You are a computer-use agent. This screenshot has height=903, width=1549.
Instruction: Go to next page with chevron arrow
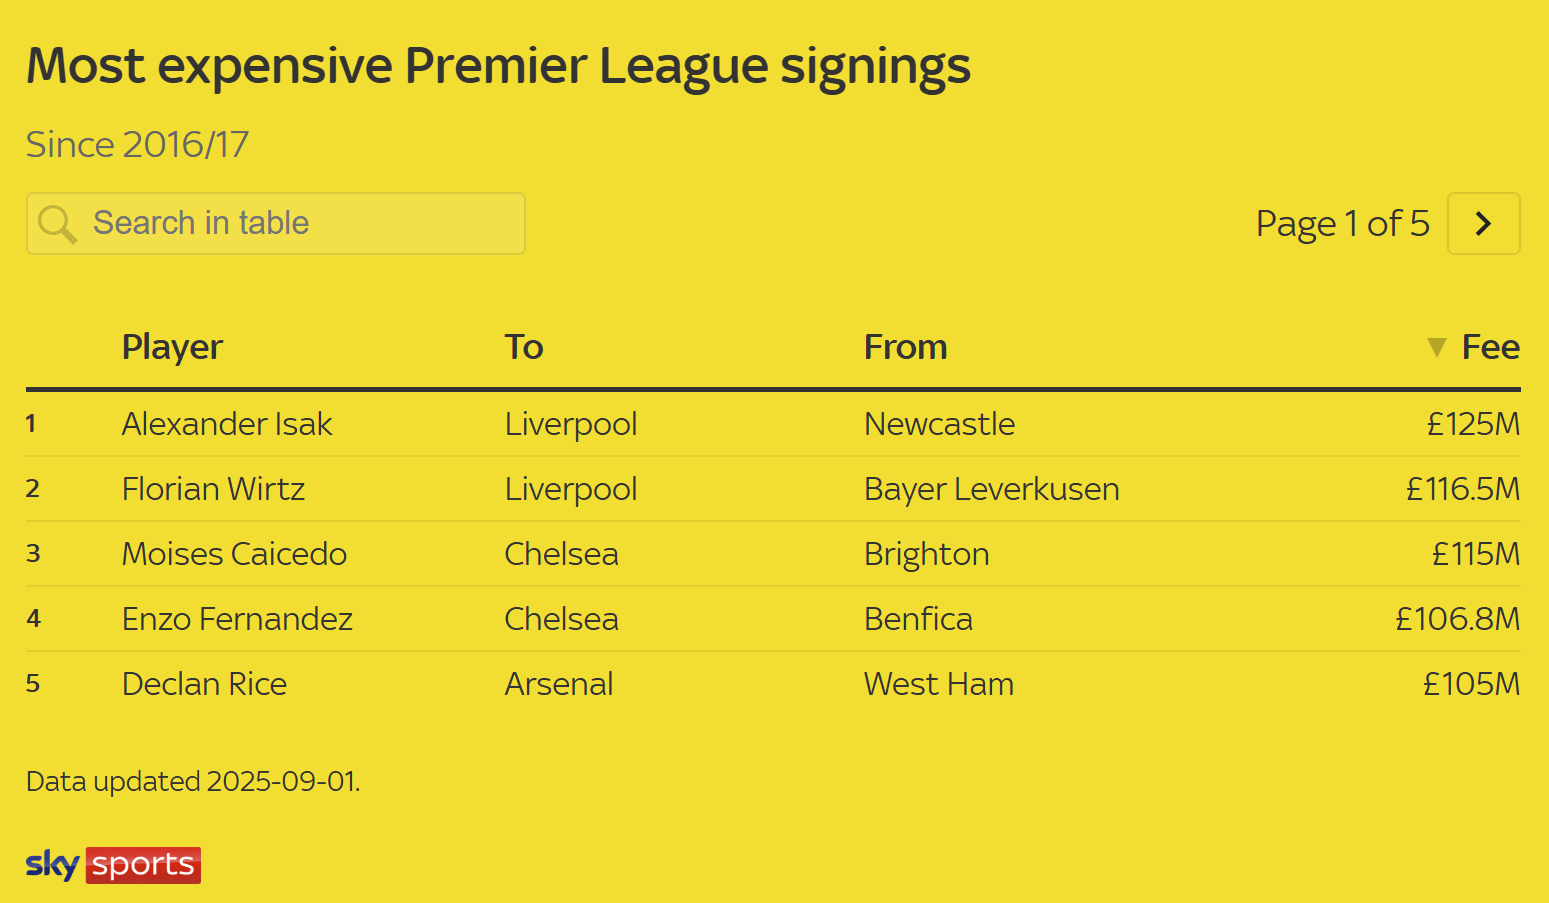pos(1484,224)
